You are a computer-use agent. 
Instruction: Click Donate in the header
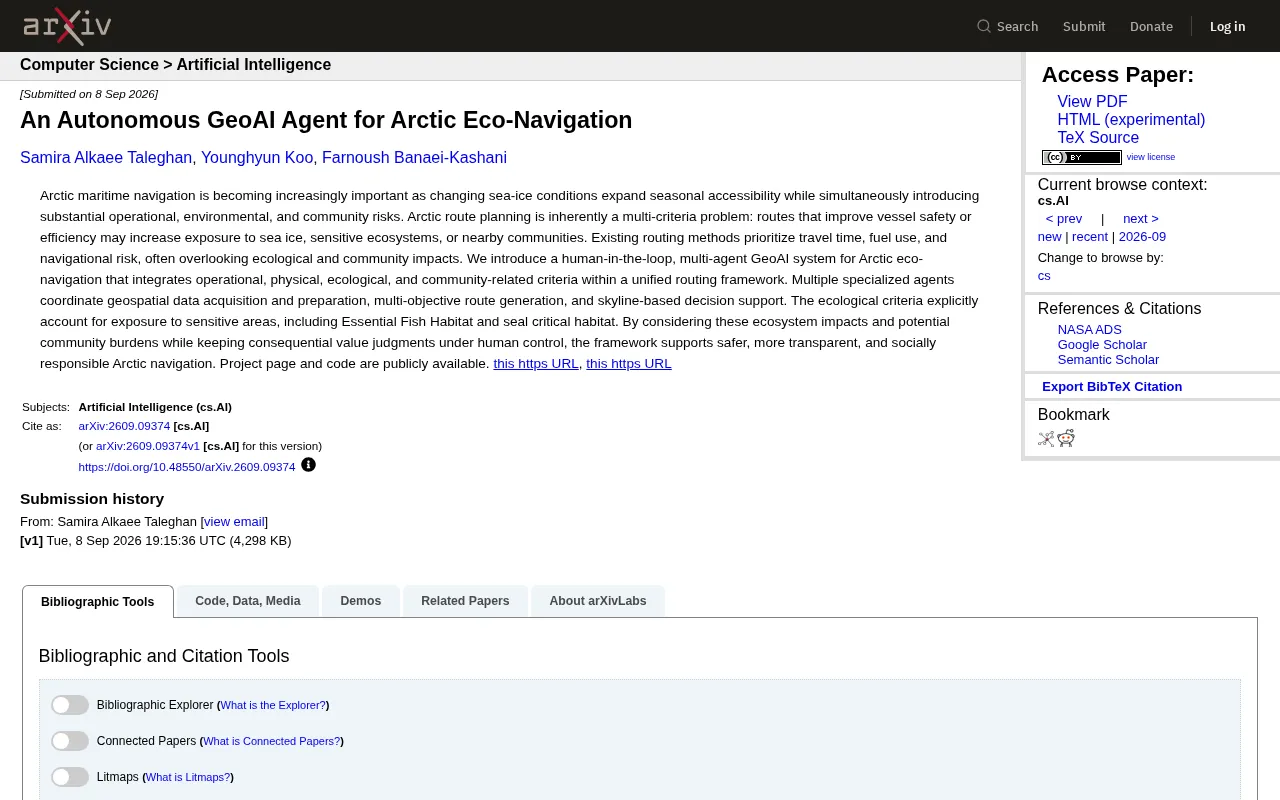pyautogui.click(x=1151, y=26)
